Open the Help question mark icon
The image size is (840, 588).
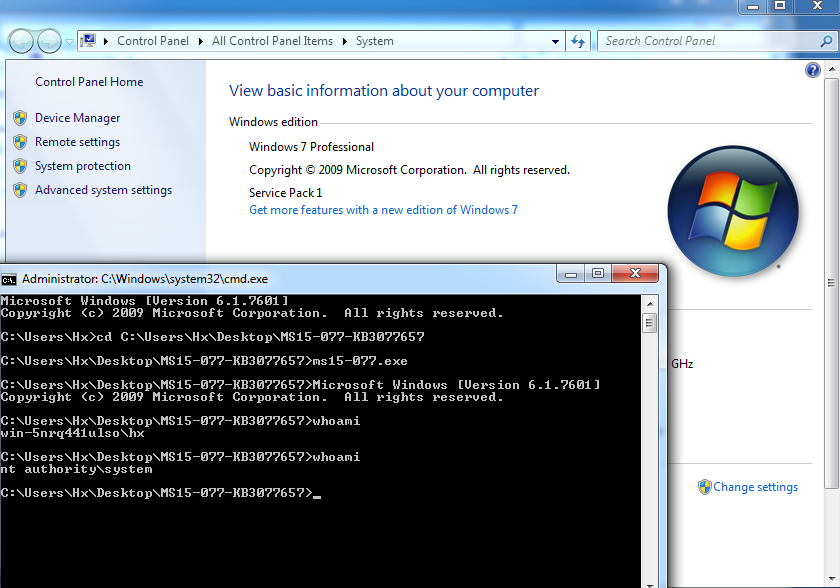813,70
